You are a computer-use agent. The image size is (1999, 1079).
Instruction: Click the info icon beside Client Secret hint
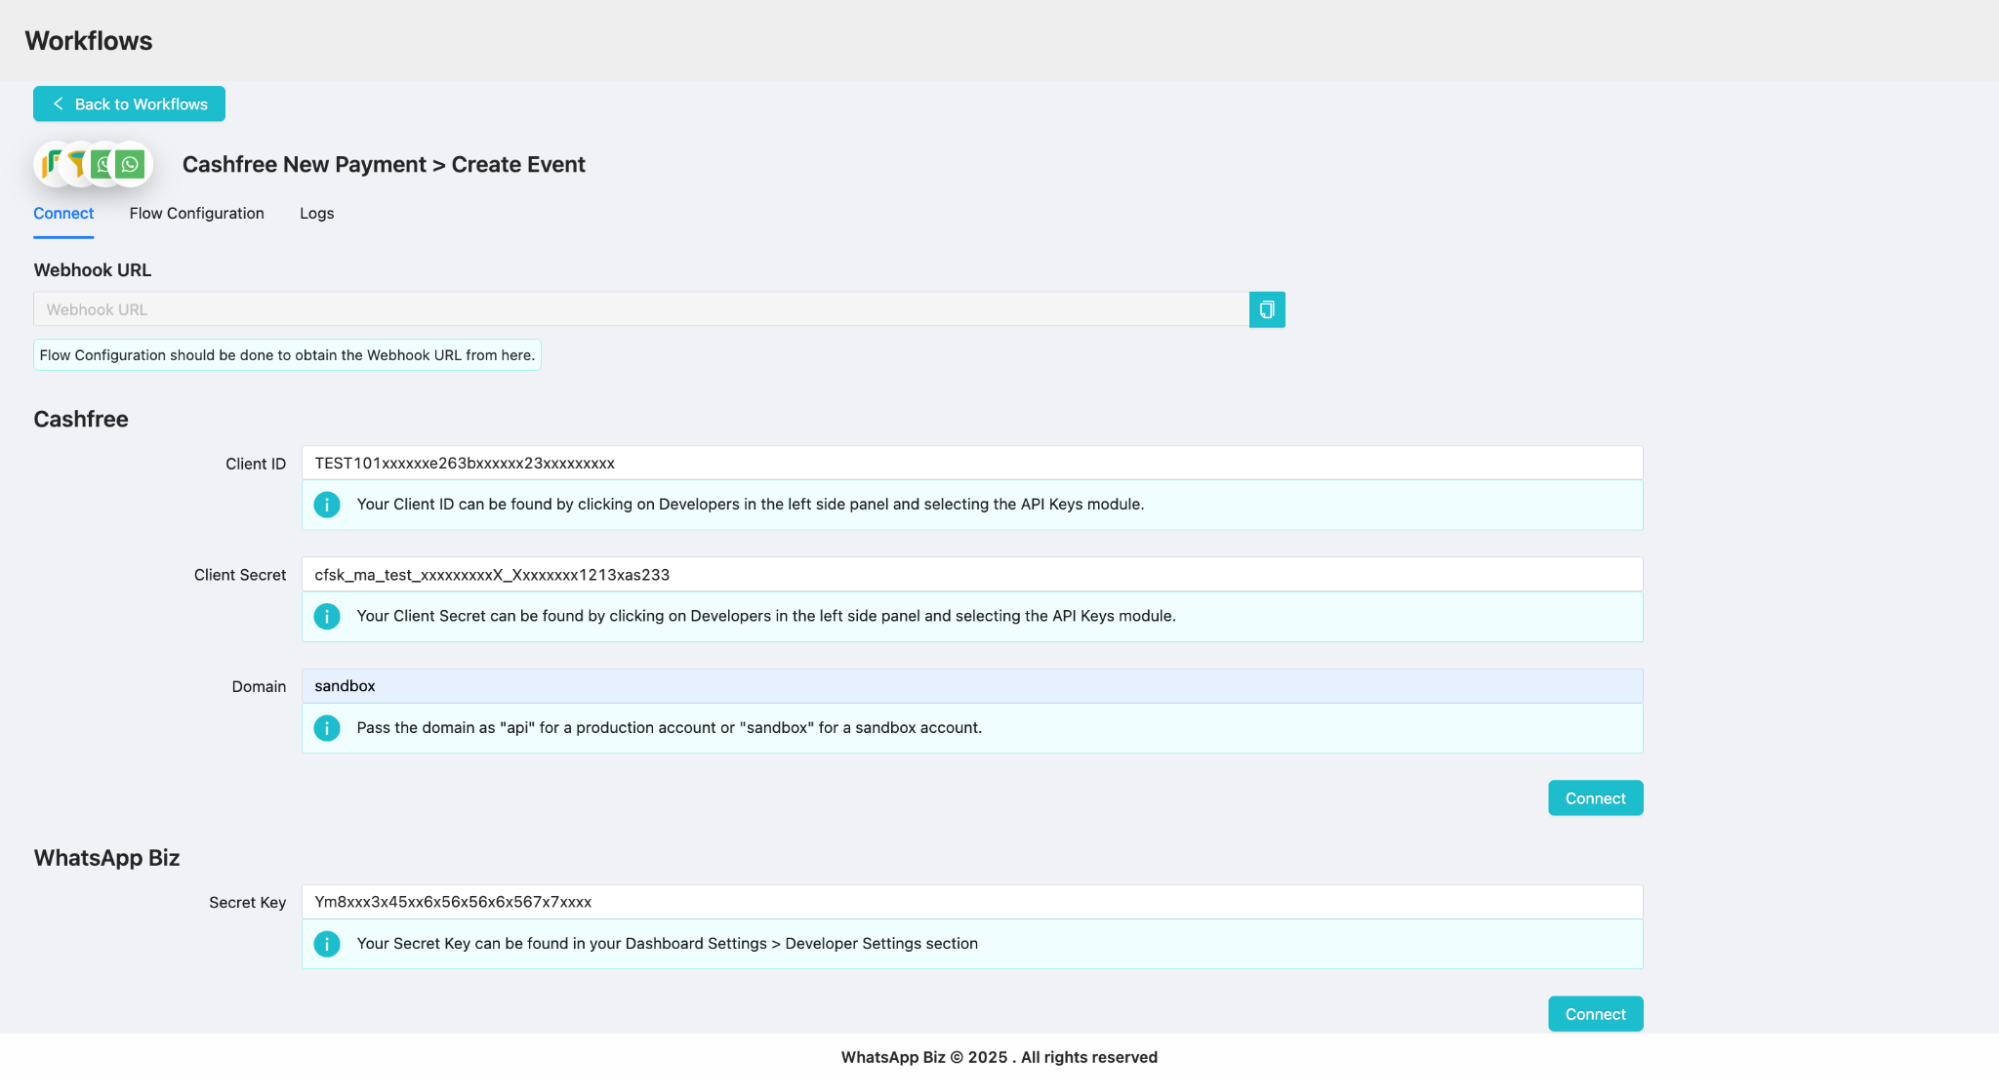(327, 616)
